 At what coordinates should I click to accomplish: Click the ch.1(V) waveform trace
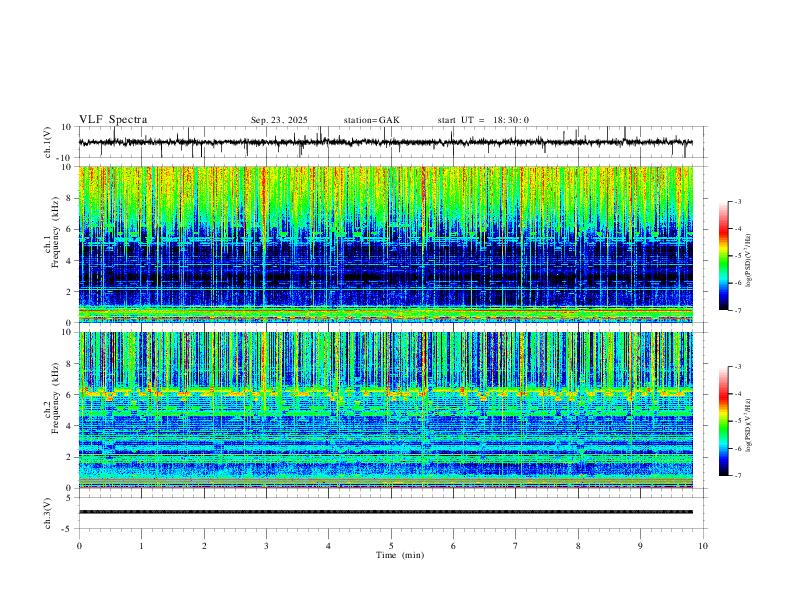pyautogui.click(x=386, y=142)
